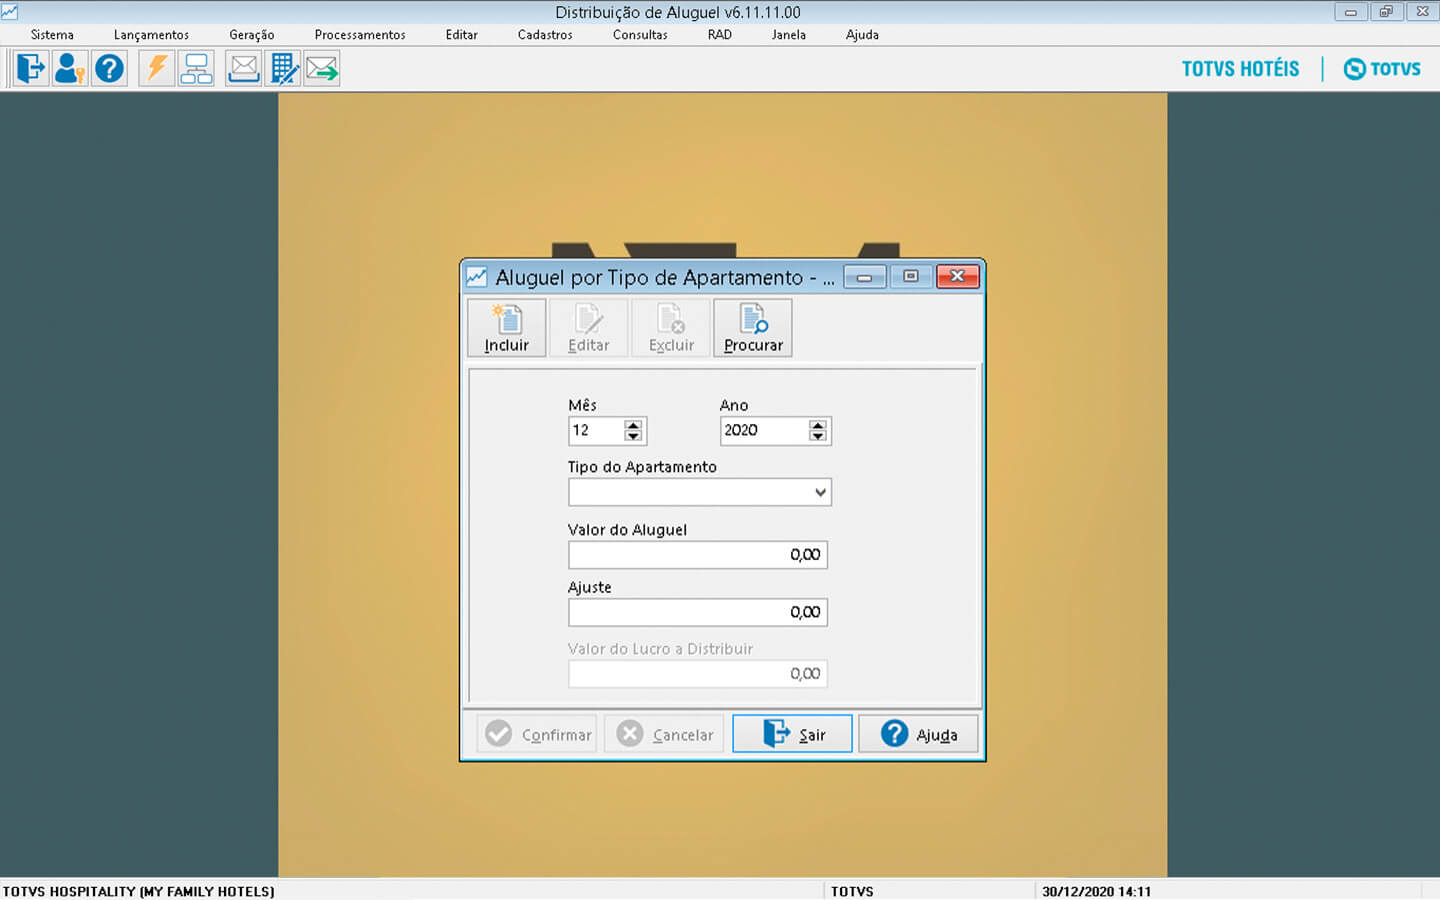Expand the Tipo do Apartamento dropdown

pos(820,492)
